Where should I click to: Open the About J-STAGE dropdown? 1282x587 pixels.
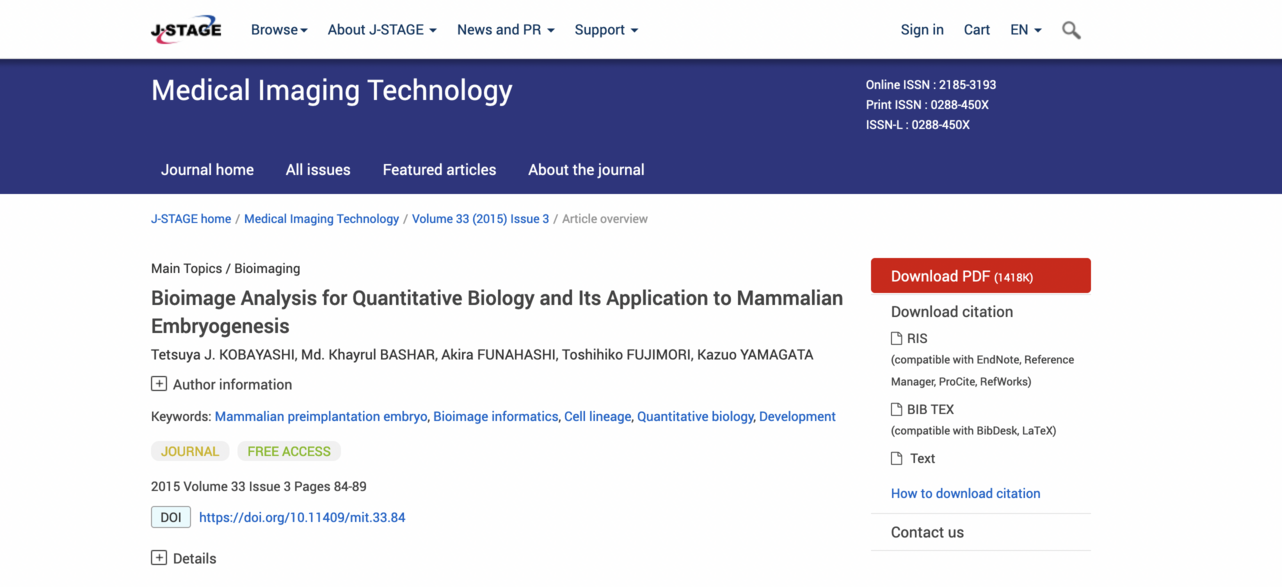coord(382,30)
